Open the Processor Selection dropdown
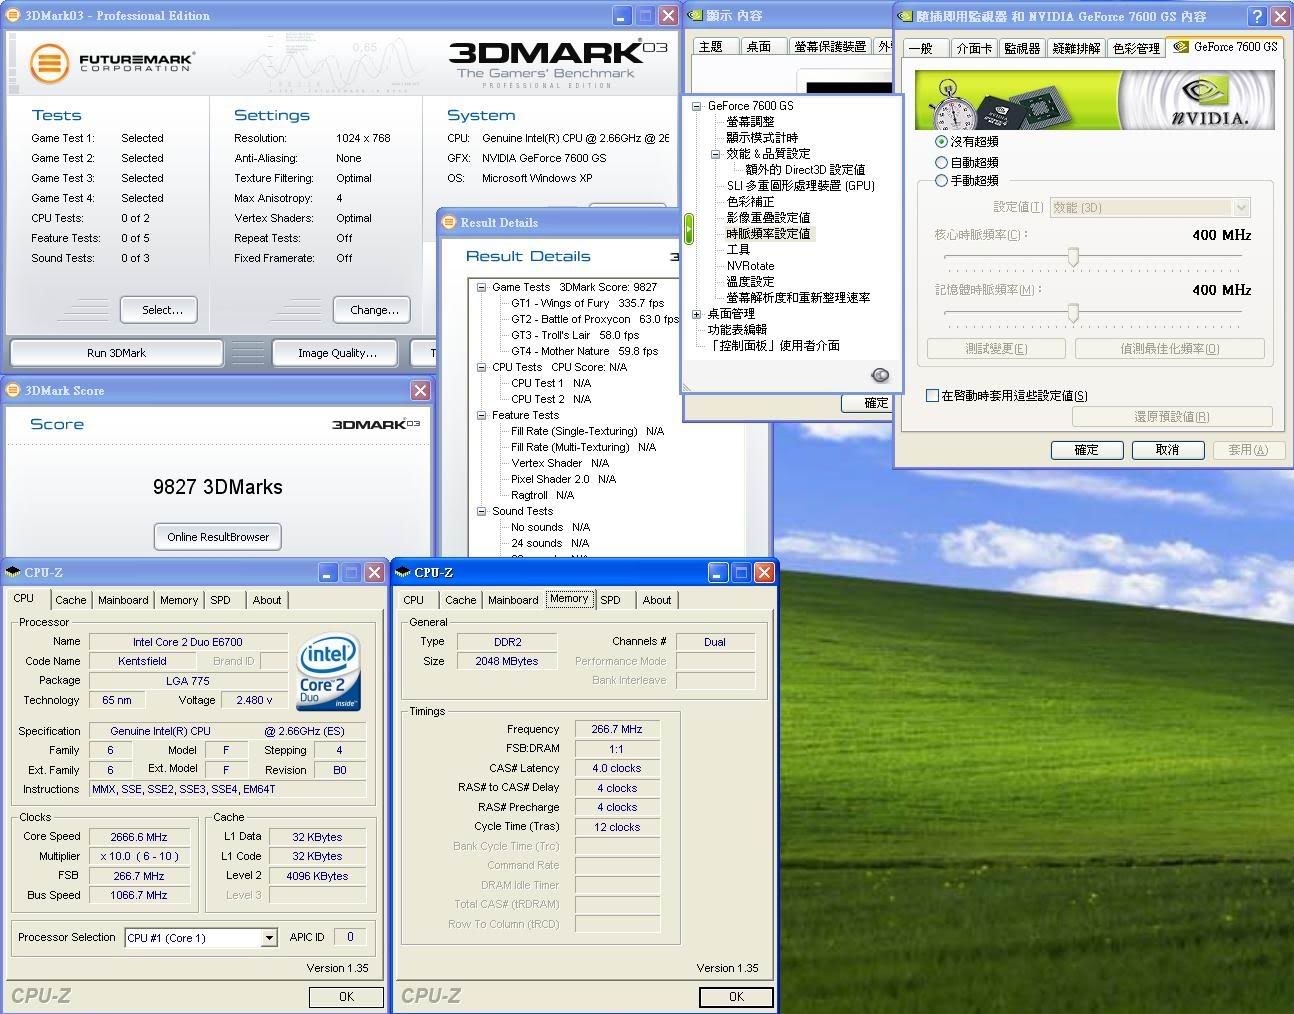 tap(269, 938)
